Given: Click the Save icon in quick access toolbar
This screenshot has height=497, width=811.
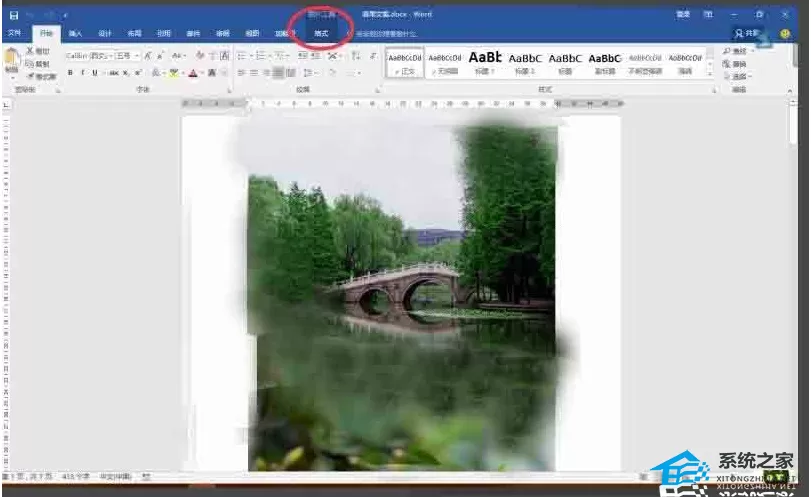Looking at the screenshot, I should click(14, 15).
